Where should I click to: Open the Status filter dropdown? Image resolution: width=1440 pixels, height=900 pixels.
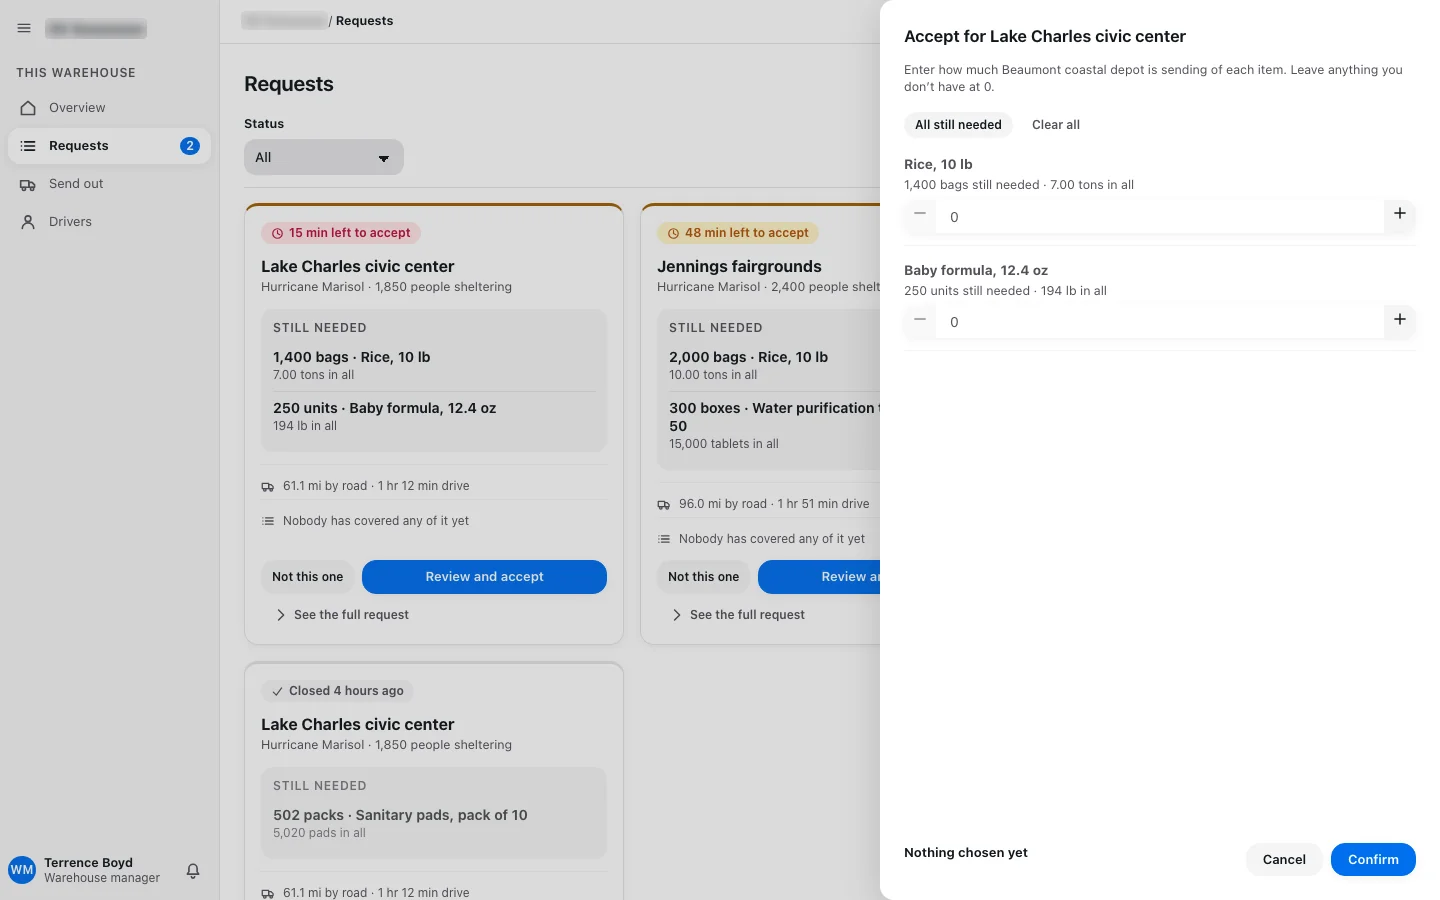[324, 157]
